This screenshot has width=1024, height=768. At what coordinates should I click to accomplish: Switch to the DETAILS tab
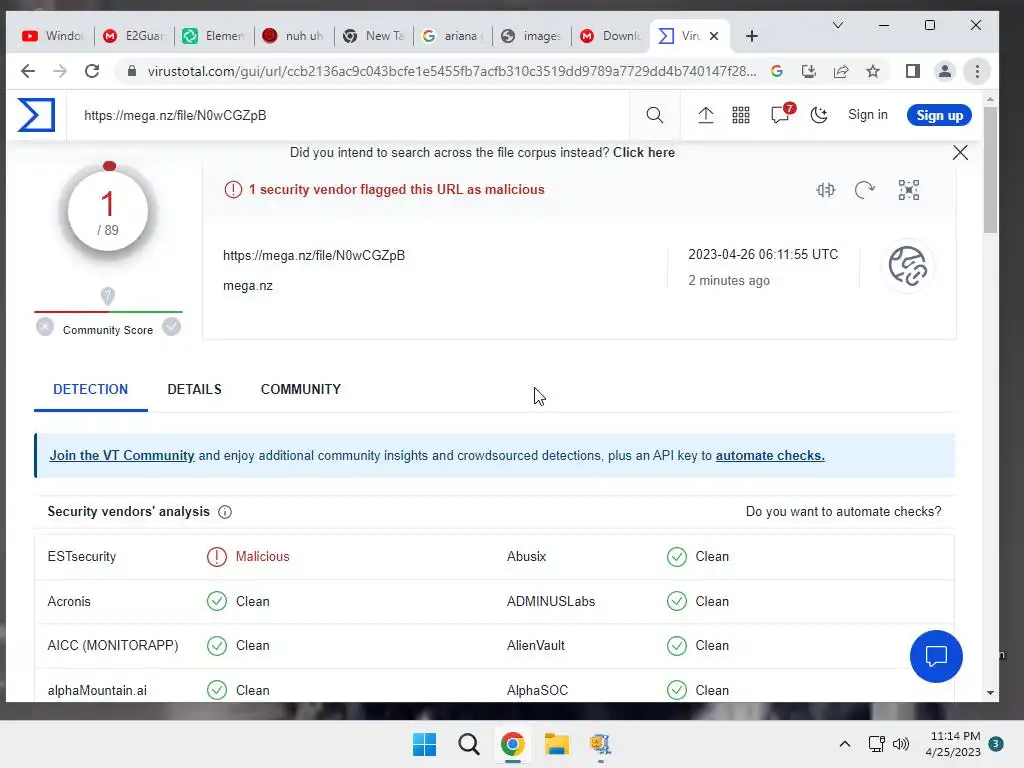[x=195, y=389]
